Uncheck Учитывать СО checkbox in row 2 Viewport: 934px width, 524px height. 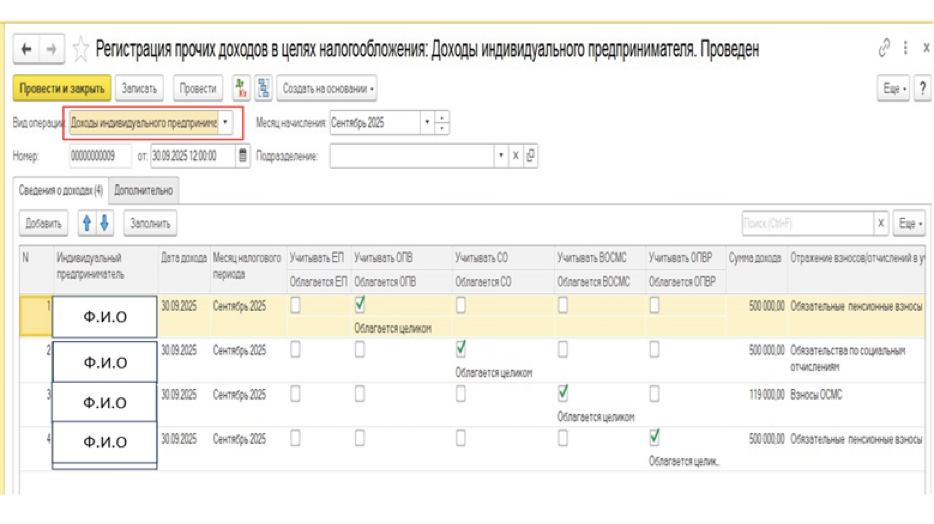461,349
